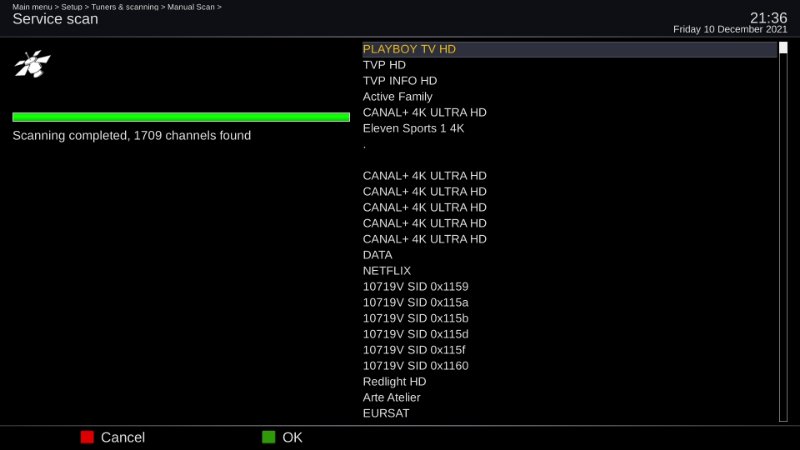Select service 10719V SID 0x1159
Screen dimensions: 800x450
coord(569,286)
